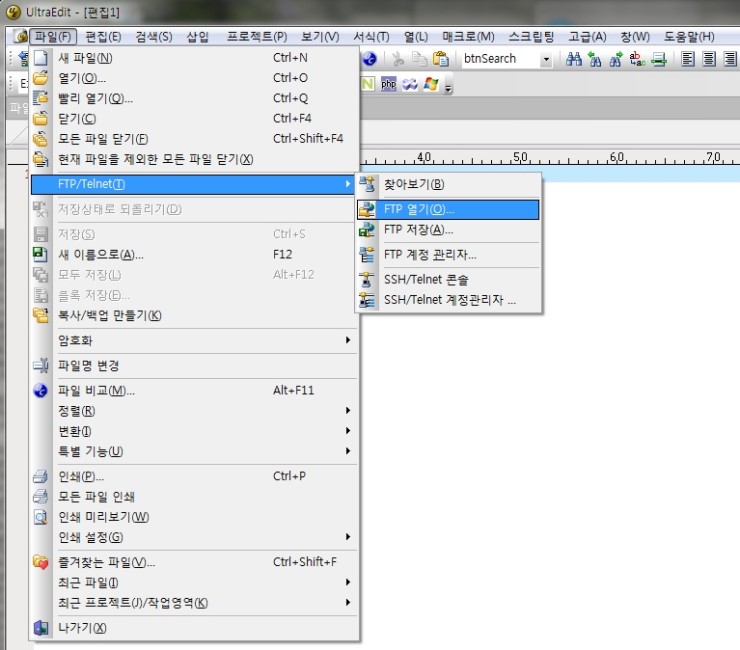The image size is (740, 650).
Task: Click the Center Align toolbar icon
Action: point(709,59)
